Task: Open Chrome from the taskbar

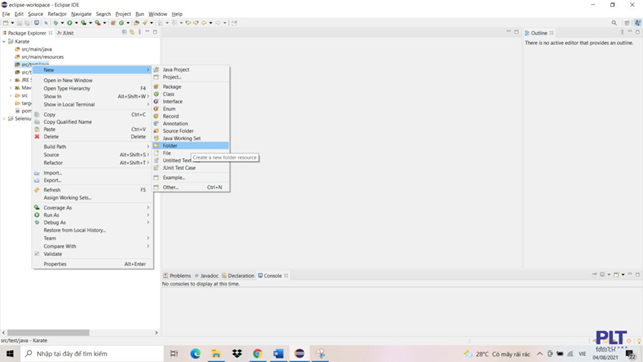Action: tap(258, 353)
